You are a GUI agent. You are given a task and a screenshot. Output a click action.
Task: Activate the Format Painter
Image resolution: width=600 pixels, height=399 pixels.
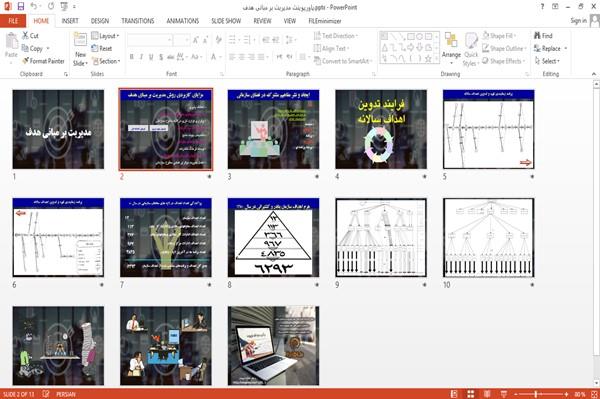(x=43, y=61)
